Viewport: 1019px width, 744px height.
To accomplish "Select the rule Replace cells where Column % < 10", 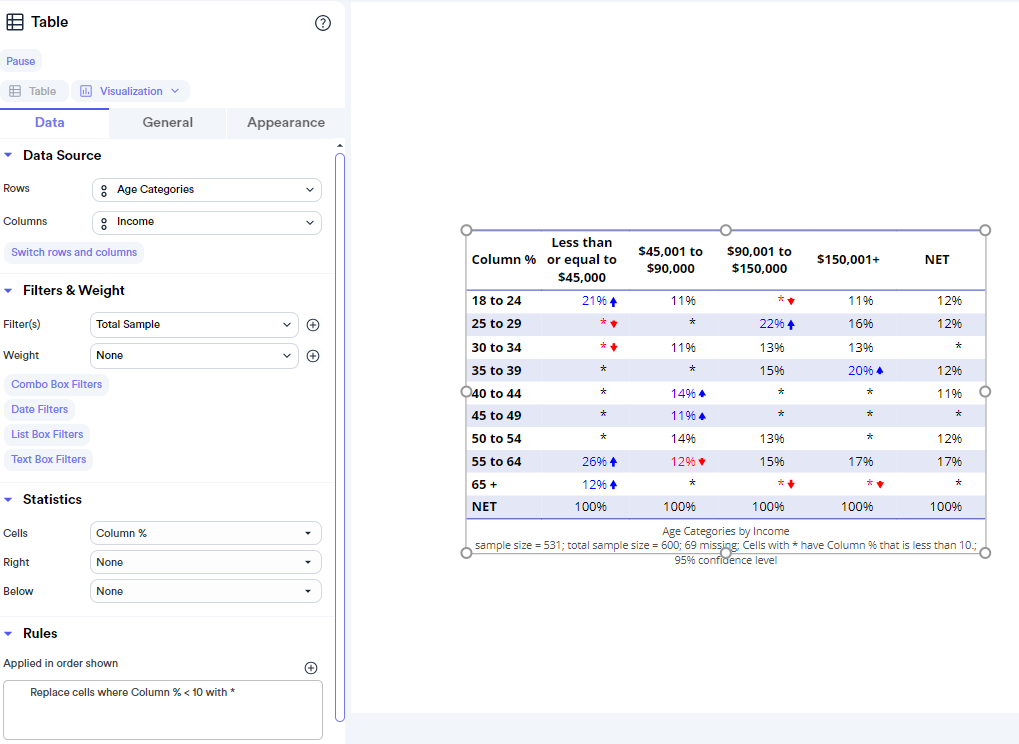I will click(133, 693).
